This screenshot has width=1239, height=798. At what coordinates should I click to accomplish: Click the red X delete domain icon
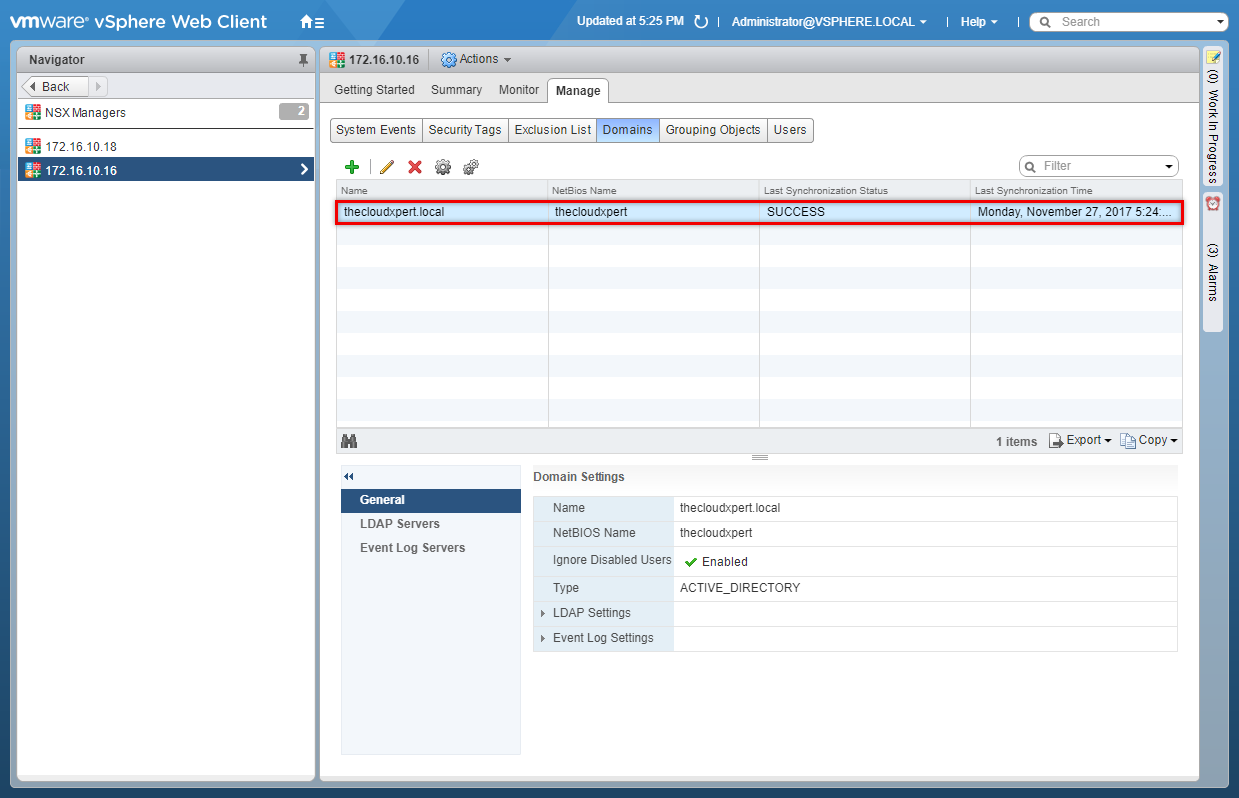[415, 167]
